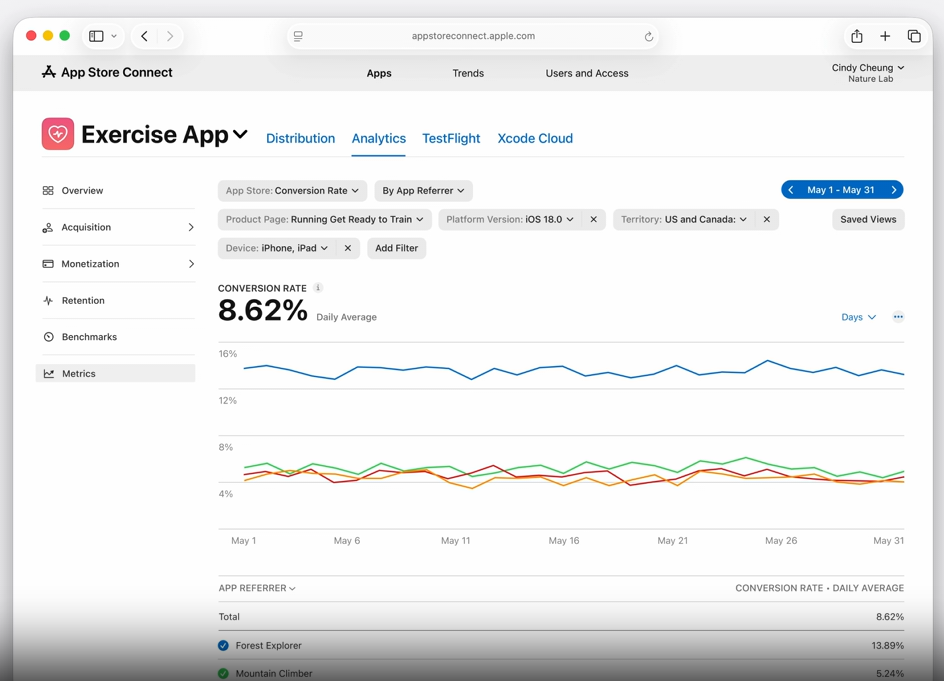Reload the page using refresh icon
Image resolution: width=944 pixels, height=681 pixels.
click(x=648, y=36)
